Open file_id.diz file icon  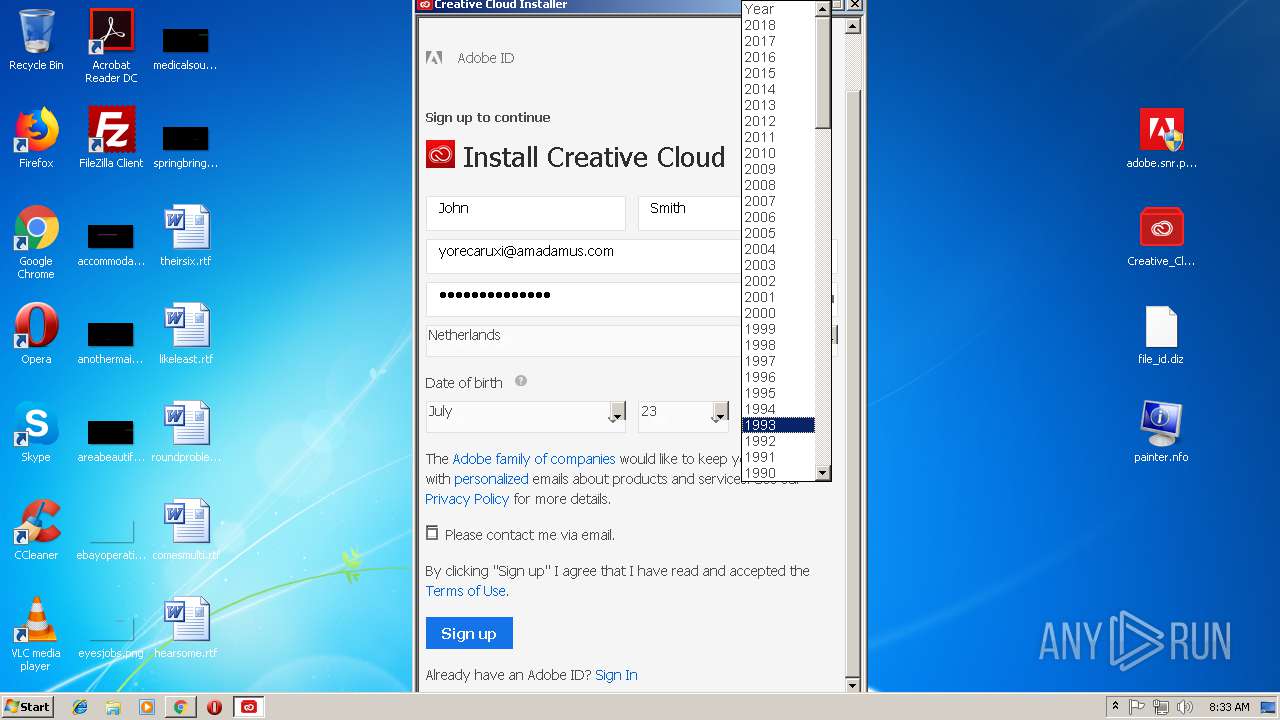(x=1161, y=334)
